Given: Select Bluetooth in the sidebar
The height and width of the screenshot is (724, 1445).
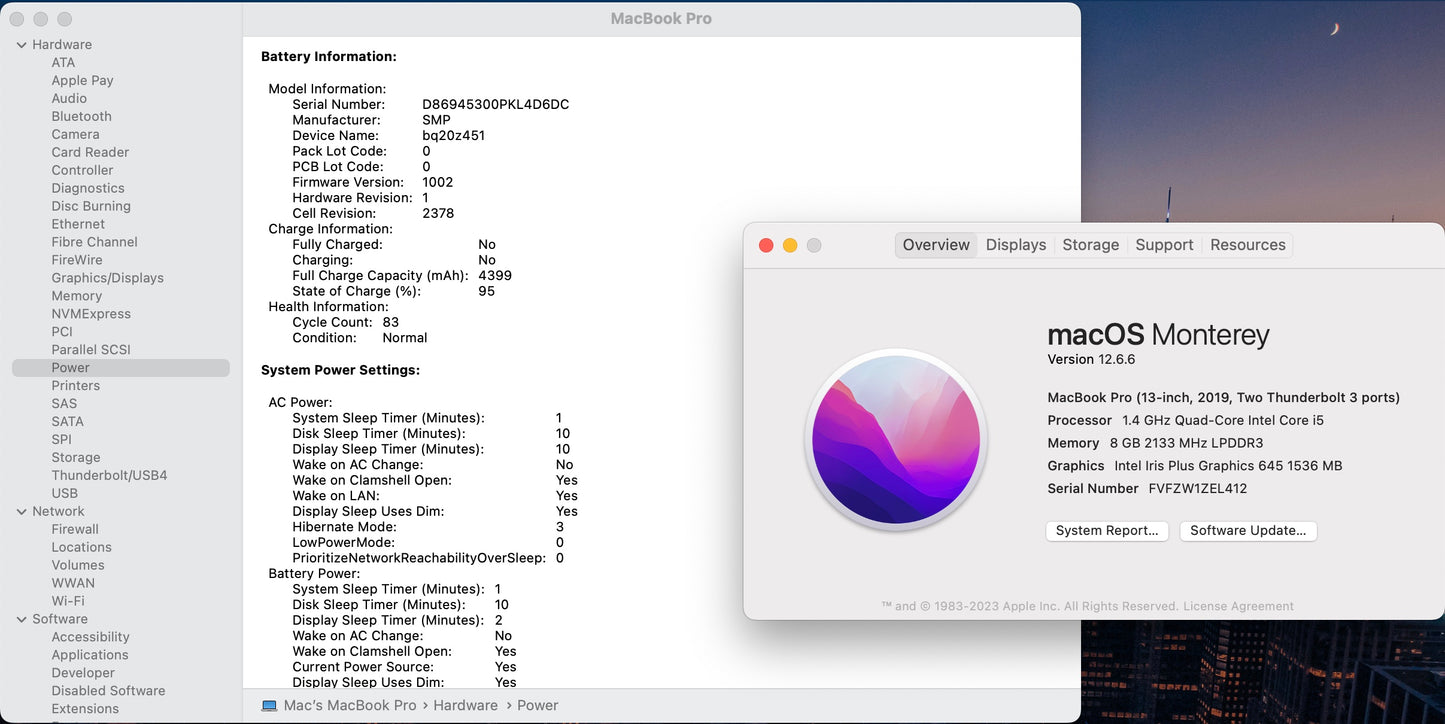Looking at the screenshot, I should coord(81,116).
